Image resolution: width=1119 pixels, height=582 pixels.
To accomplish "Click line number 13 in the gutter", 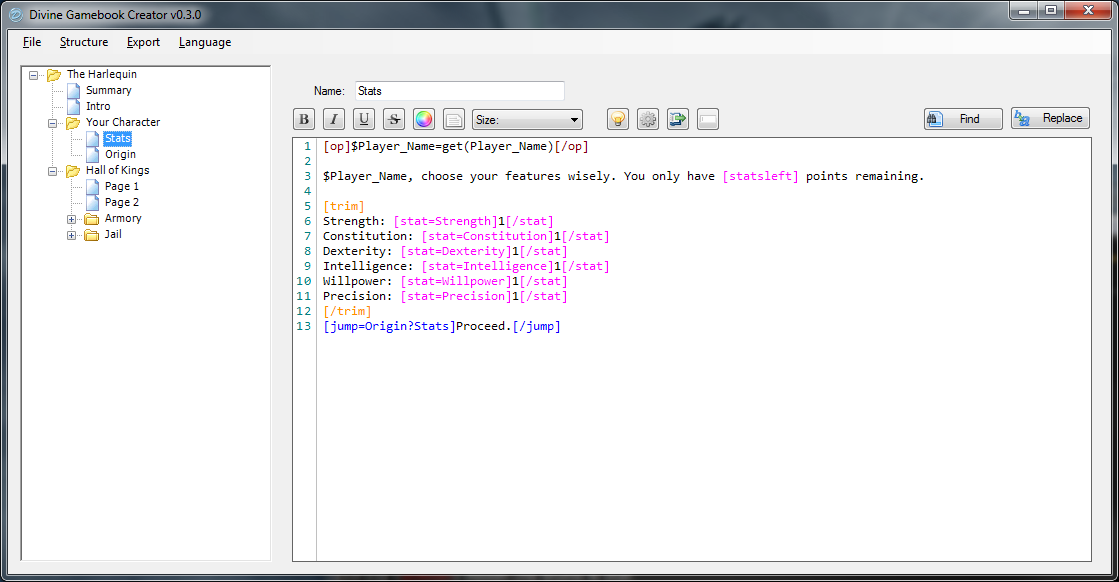I will 304,326.
